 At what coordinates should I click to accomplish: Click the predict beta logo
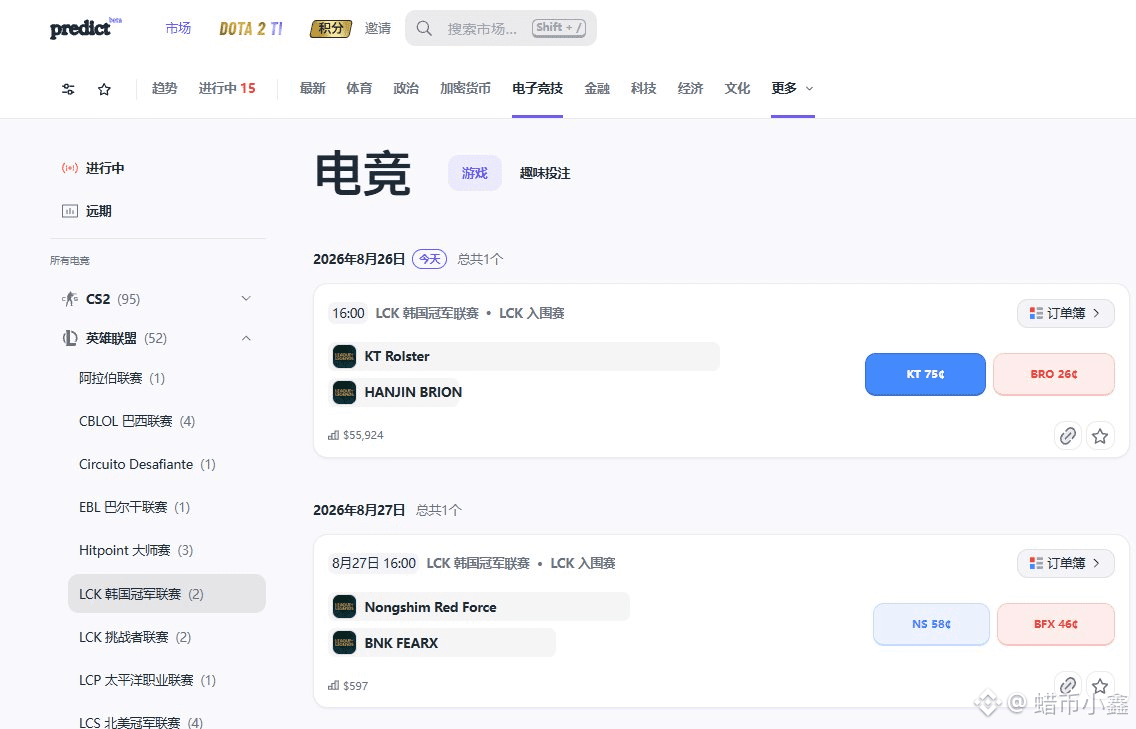tap(85, 28)
